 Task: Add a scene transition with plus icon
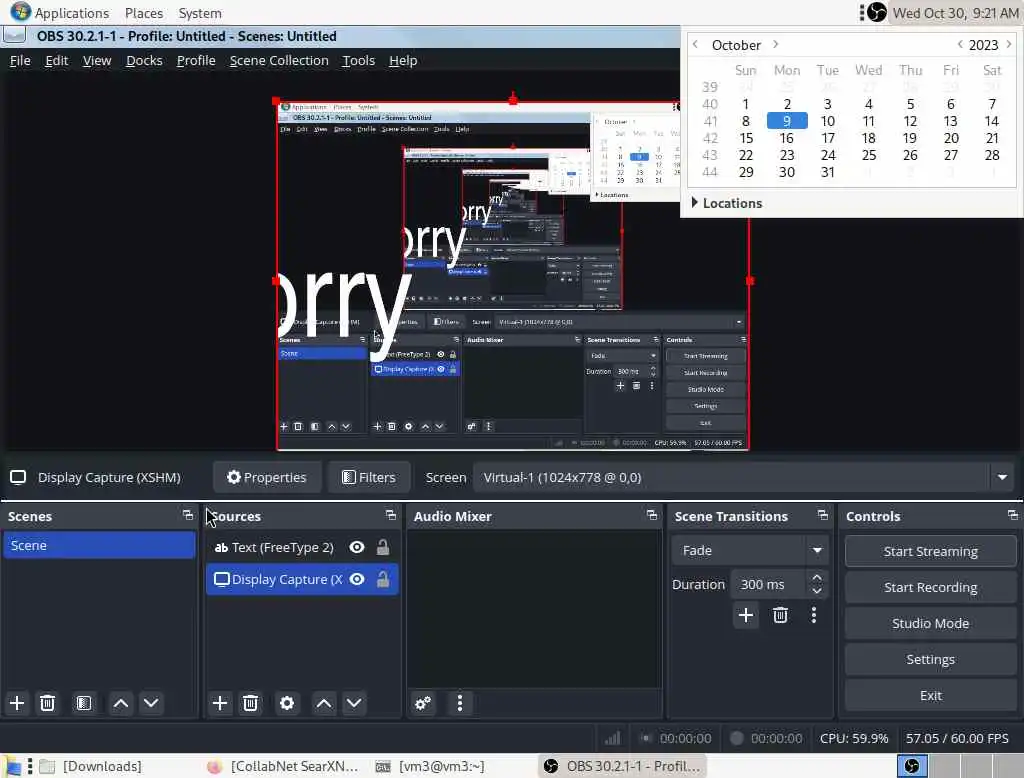[x=745, y=615]
